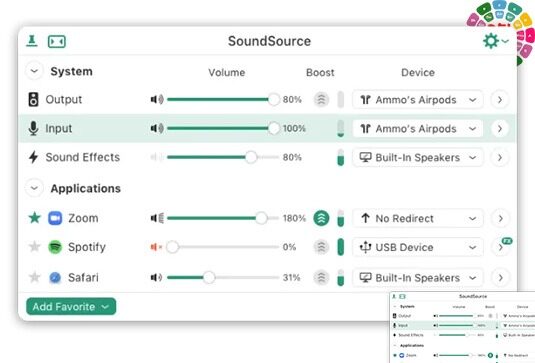535x363 pixels.
Task: Open the Safari Built-In Speakers dropdown
Action: [418, 278]
